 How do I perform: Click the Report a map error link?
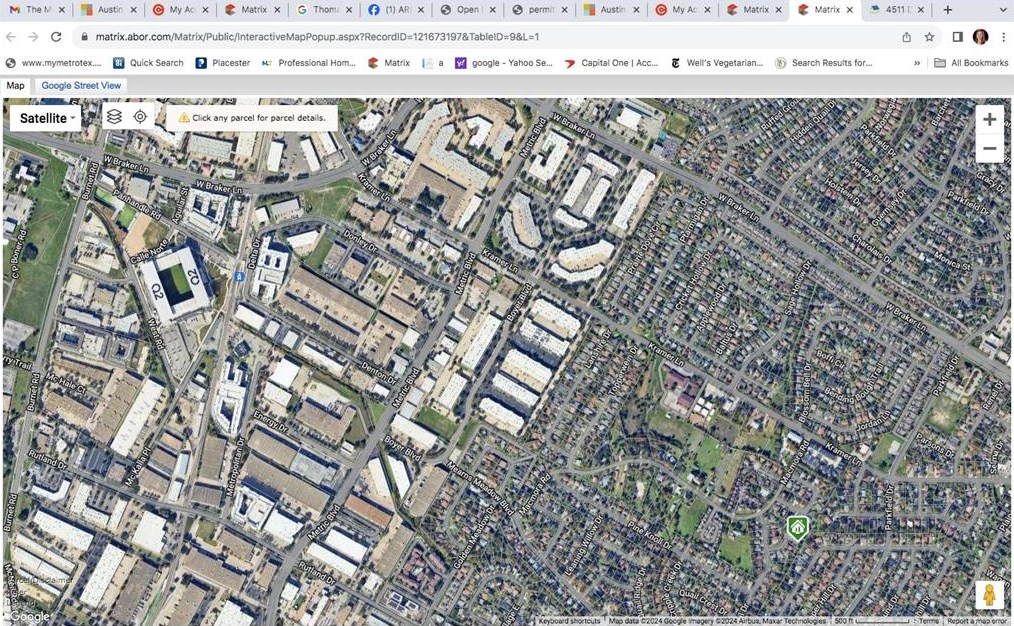pos(977,621)
